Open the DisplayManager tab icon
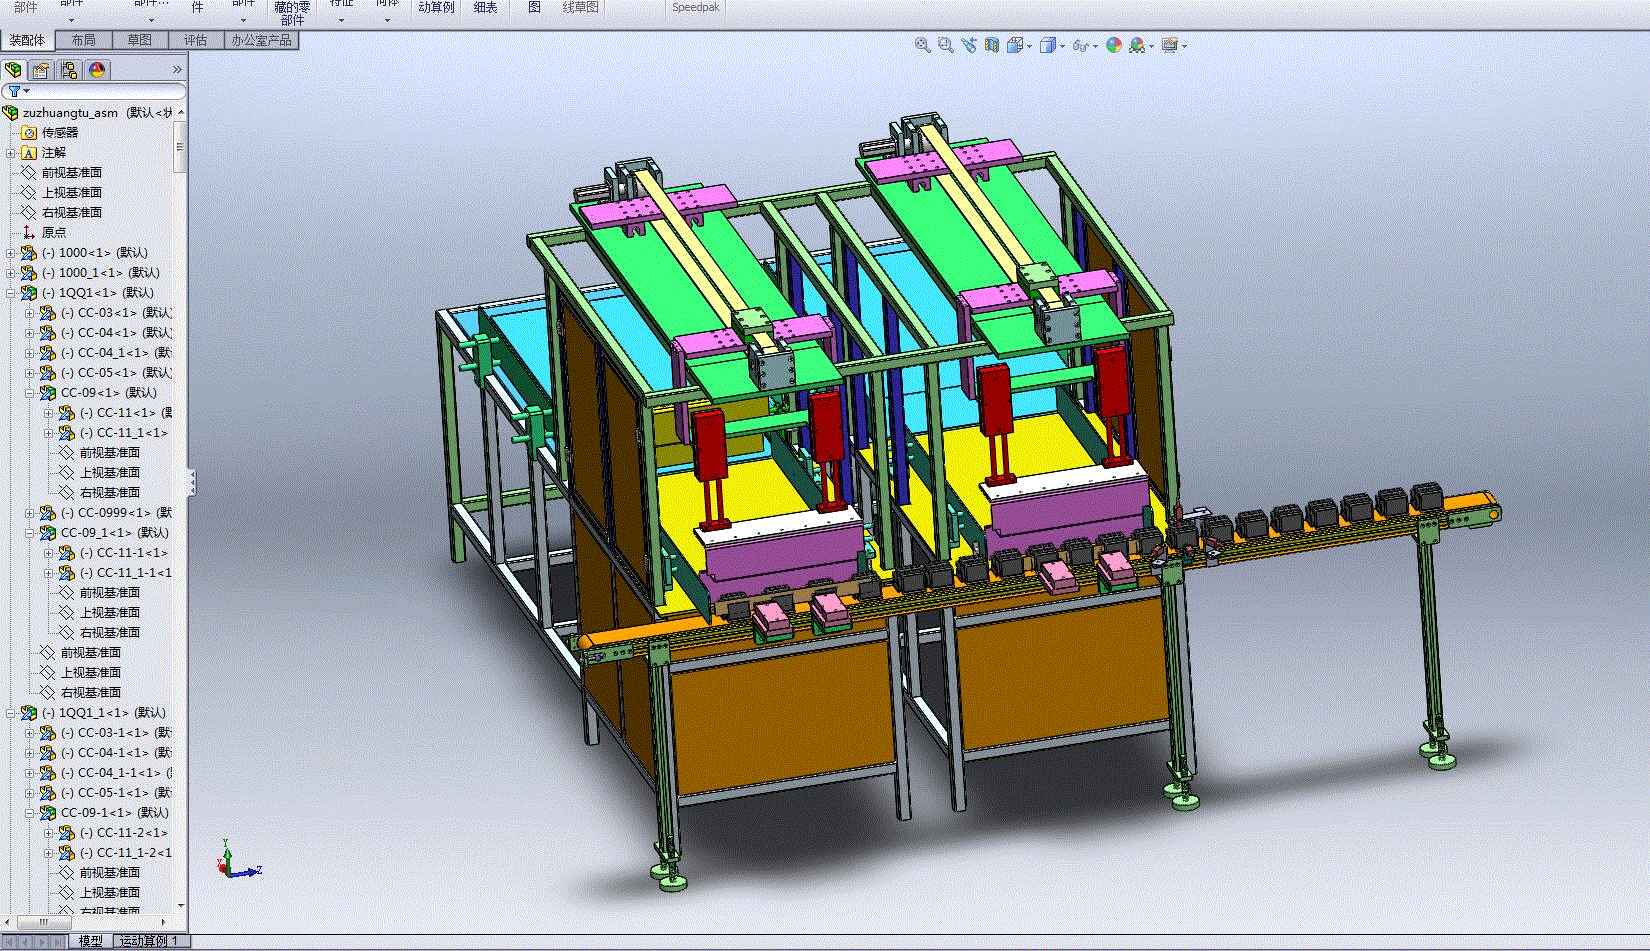The image size is (1650, 951). pos(97,70)
